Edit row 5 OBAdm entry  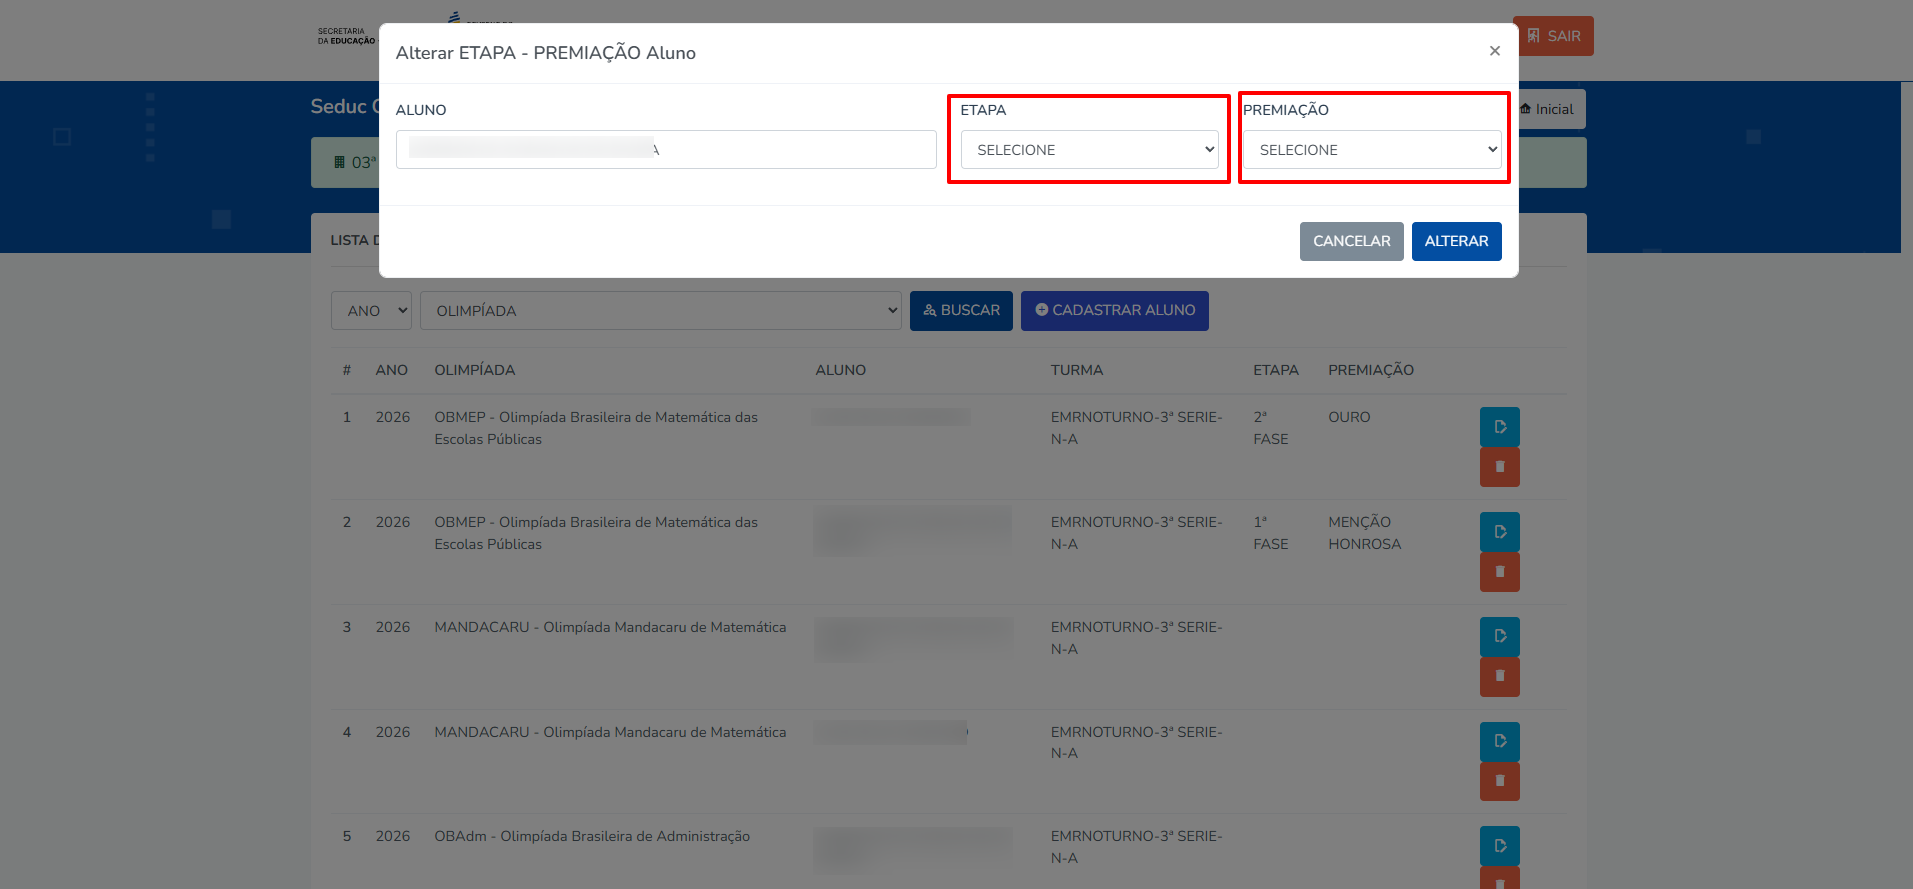coord(1499,846)
